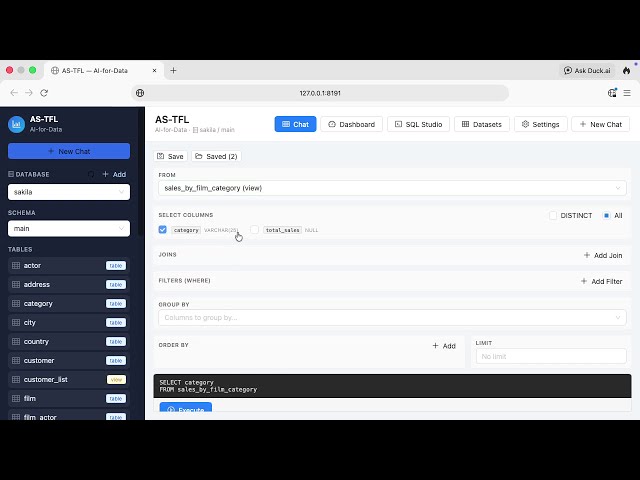Click Add in ORDER BY section
This screenshot has height=480, width=640.
(444, 346)
